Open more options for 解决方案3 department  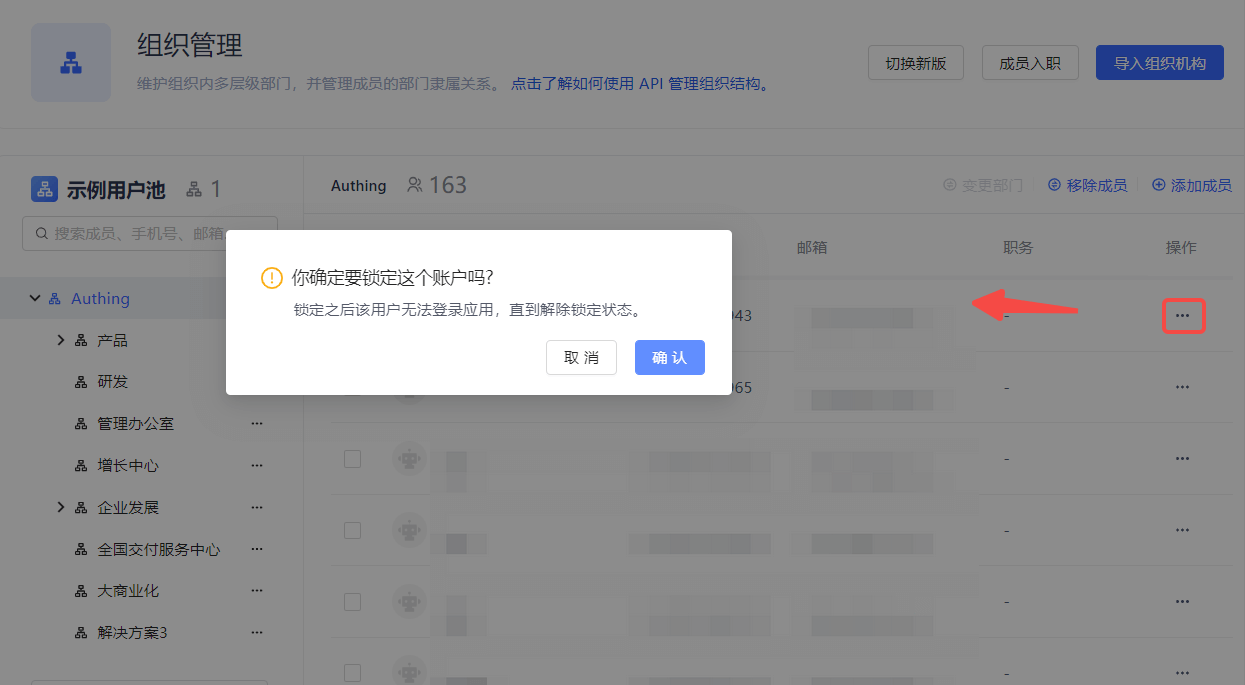pyautogui.click(x=257, y=633)
